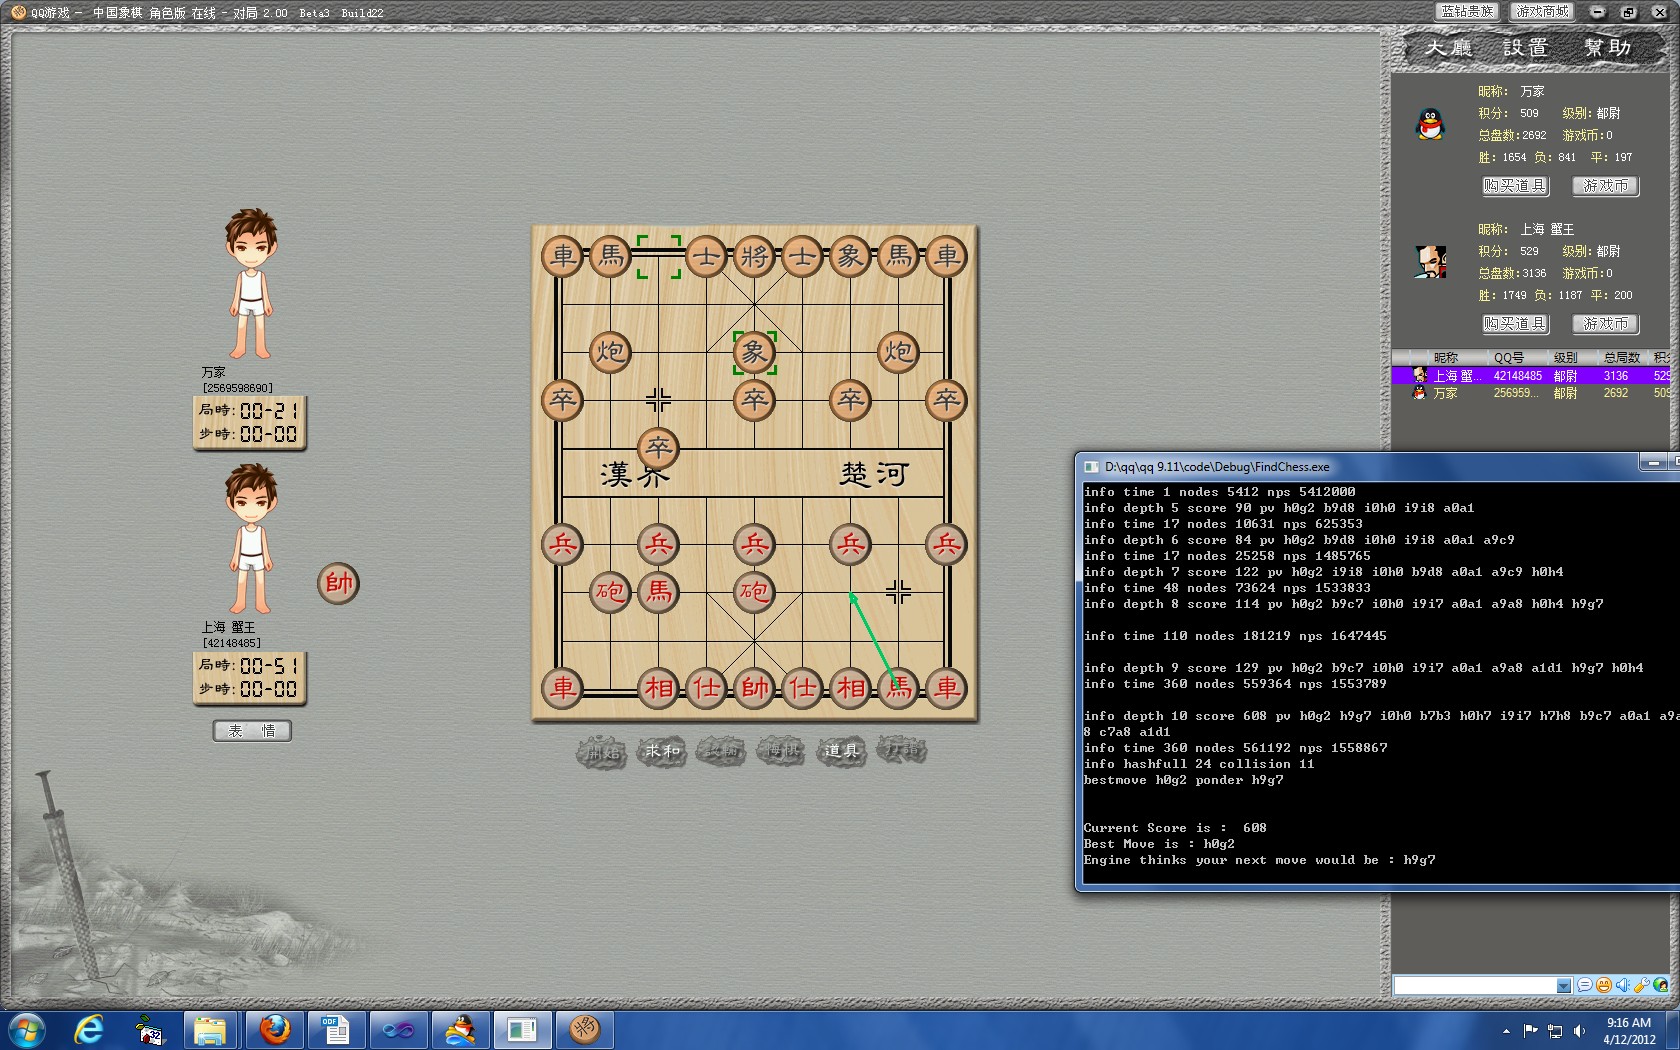Select the red 馬 at the green arrow's base
The height and width of the screenshot is (1050, 1680).
[899, 688]
